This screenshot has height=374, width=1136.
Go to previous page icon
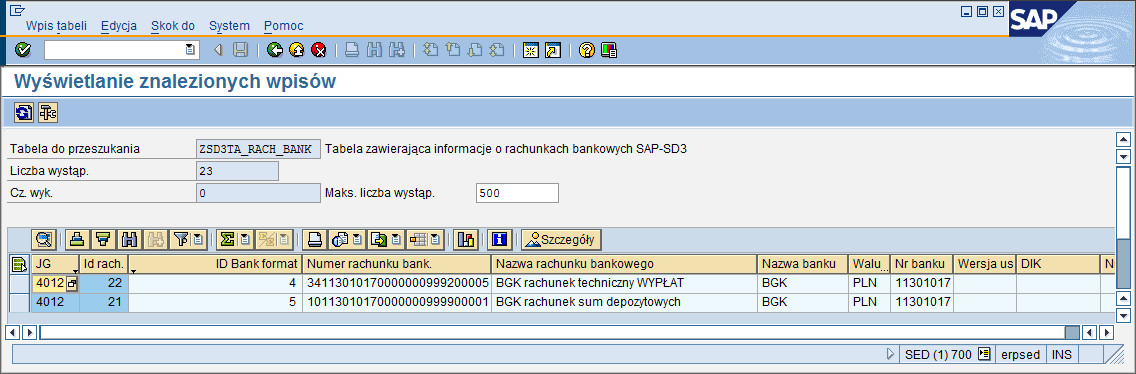click(x=453, y=50)
